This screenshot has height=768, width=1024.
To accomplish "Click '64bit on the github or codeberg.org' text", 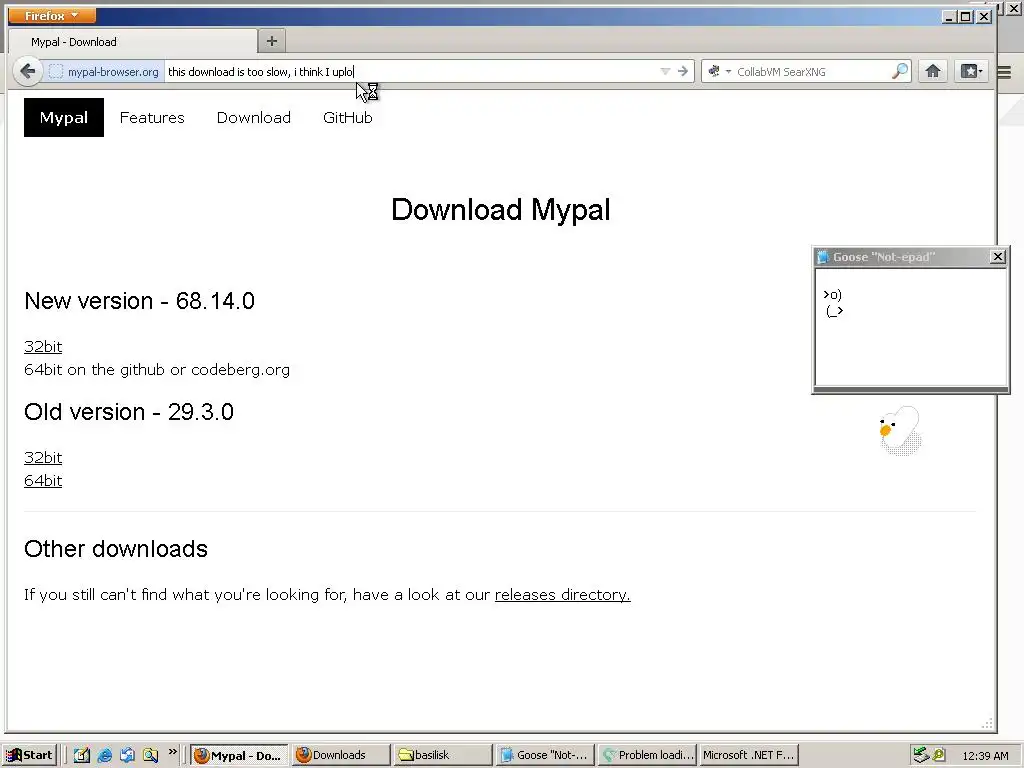I will pos(157,370).
